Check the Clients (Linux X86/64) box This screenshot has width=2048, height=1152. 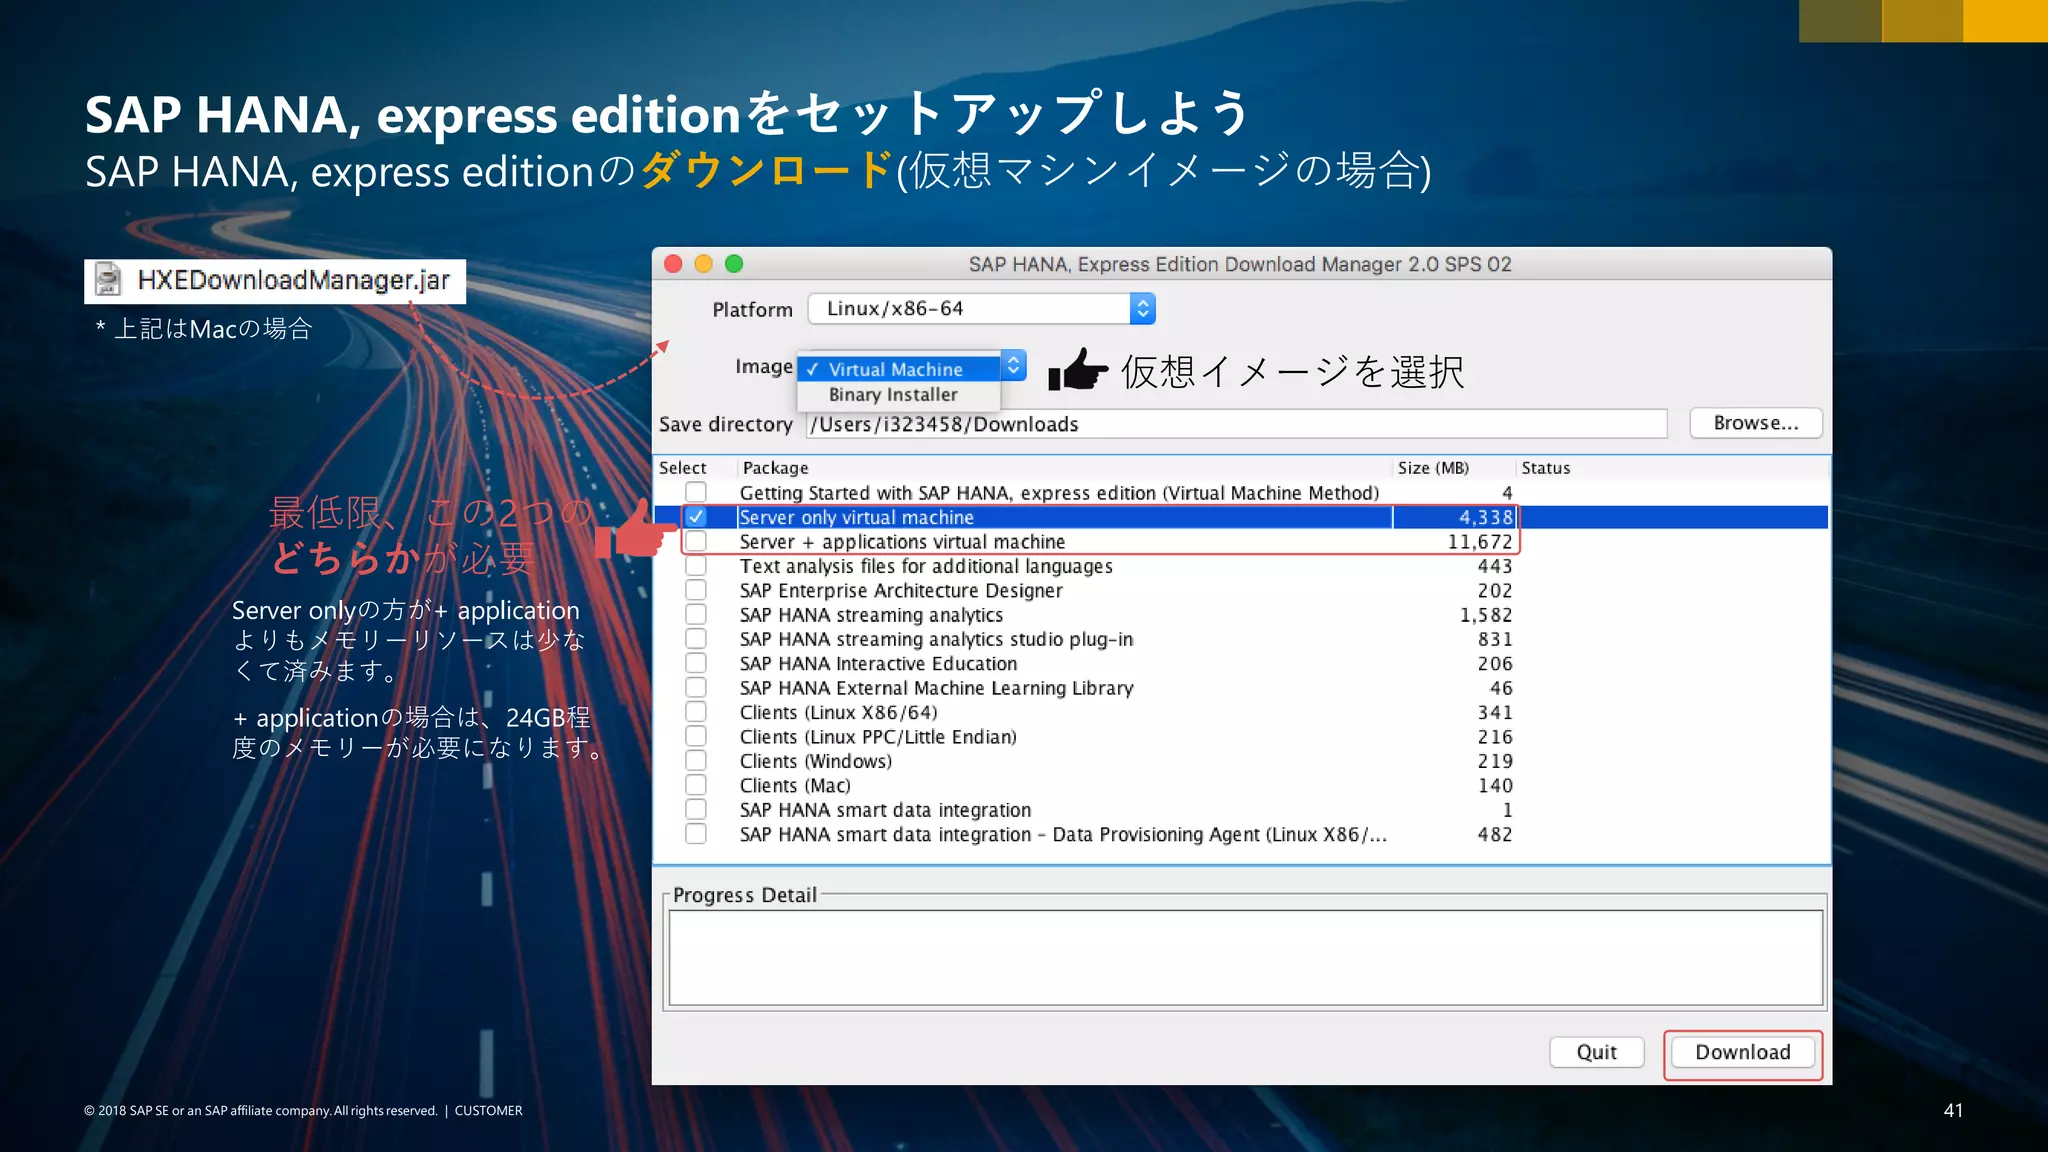pyautogui.click(x=696, y=712)
